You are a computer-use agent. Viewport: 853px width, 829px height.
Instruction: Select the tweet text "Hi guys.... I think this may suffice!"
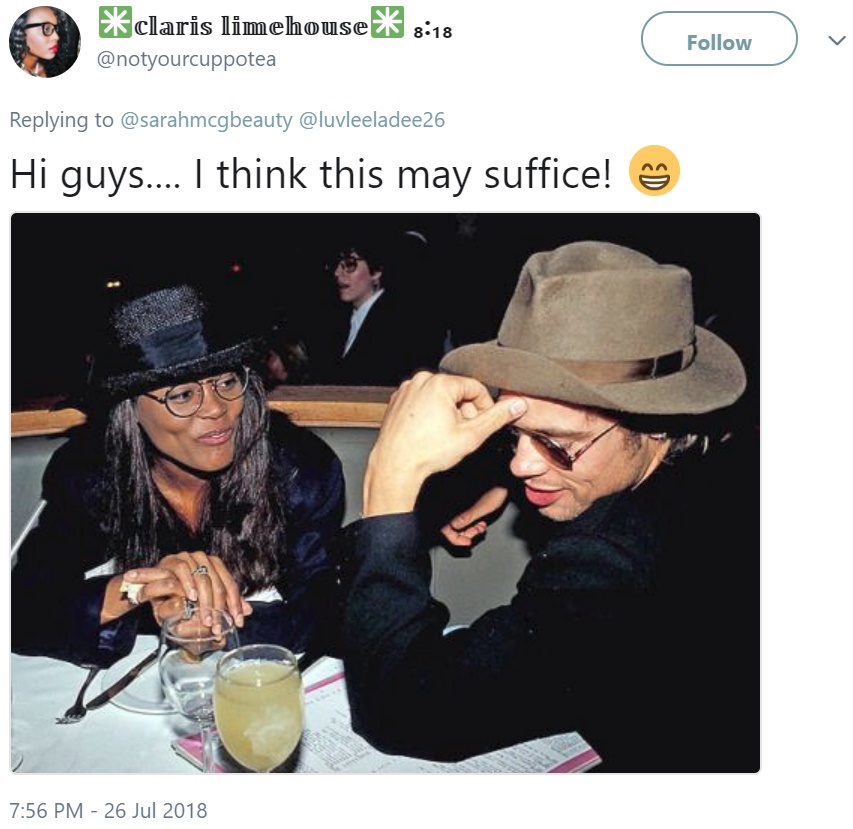[311, 175]
